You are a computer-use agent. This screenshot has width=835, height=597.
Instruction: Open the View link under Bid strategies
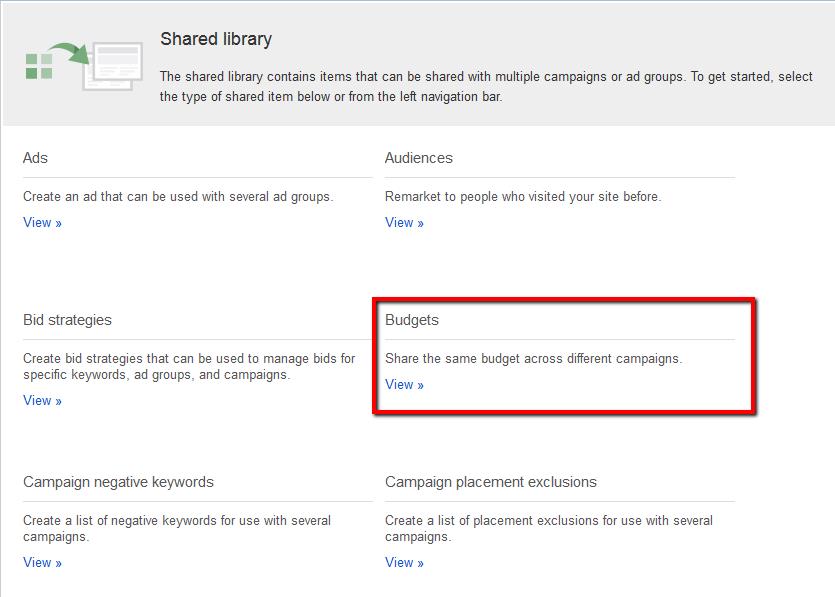pos(42,401)
